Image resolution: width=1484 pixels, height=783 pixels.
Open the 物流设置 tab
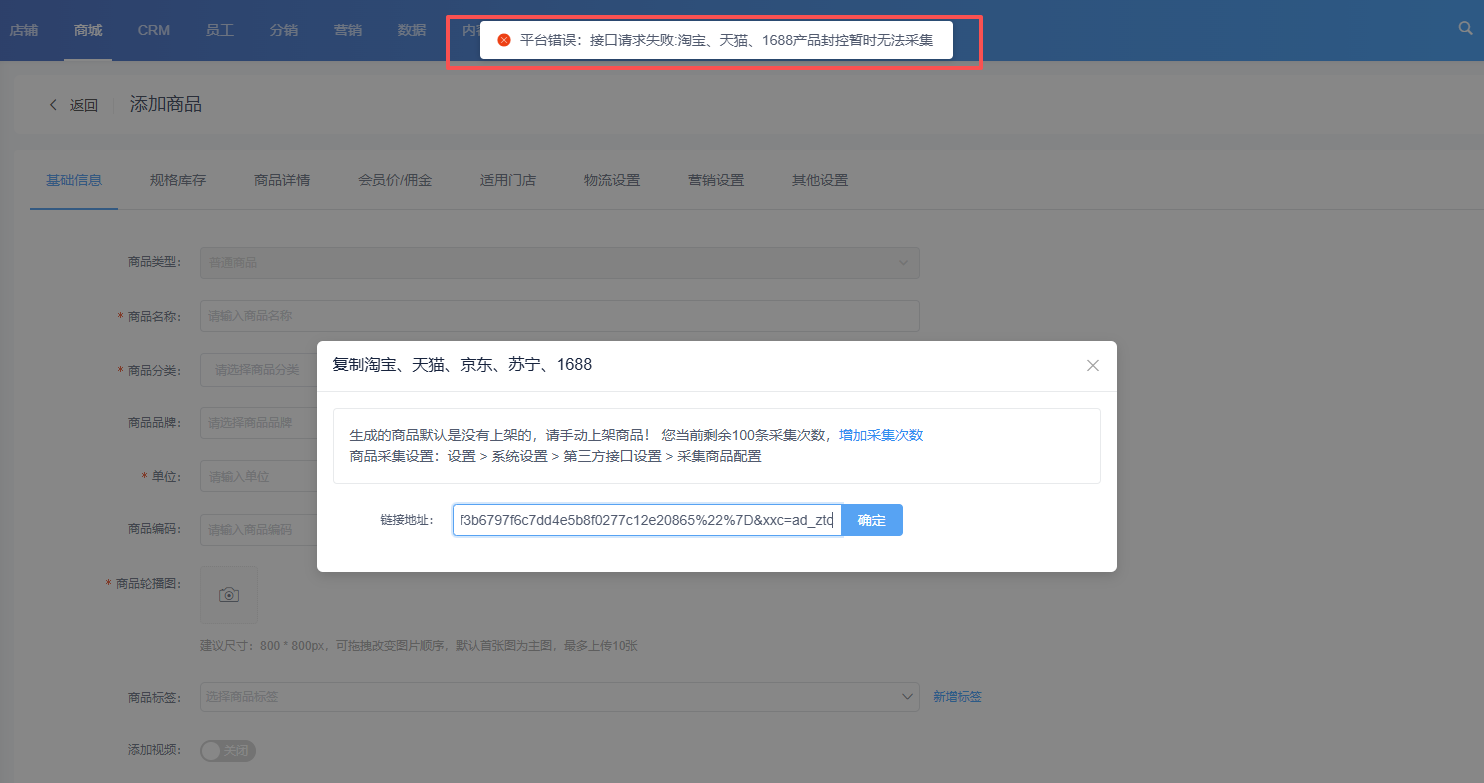(x=612, y=180)
